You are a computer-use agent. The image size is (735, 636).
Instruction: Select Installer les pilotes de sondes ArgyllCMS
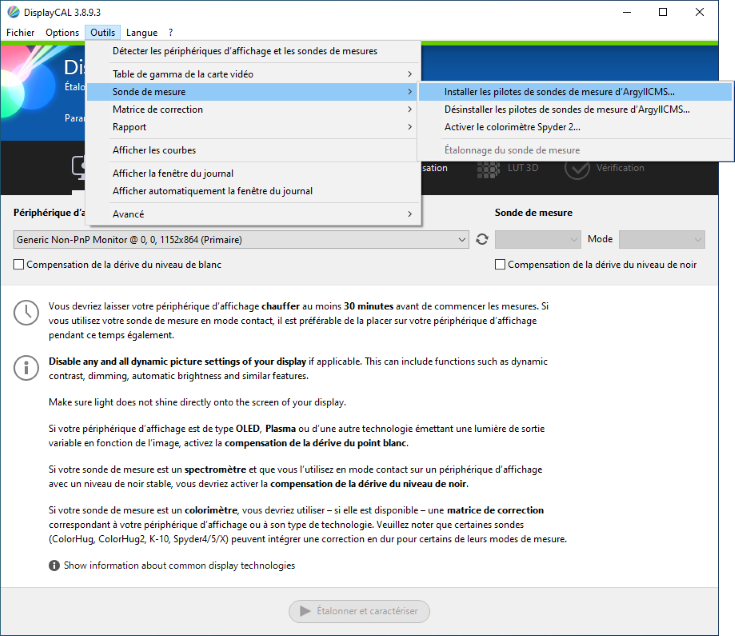coord(559,92)
